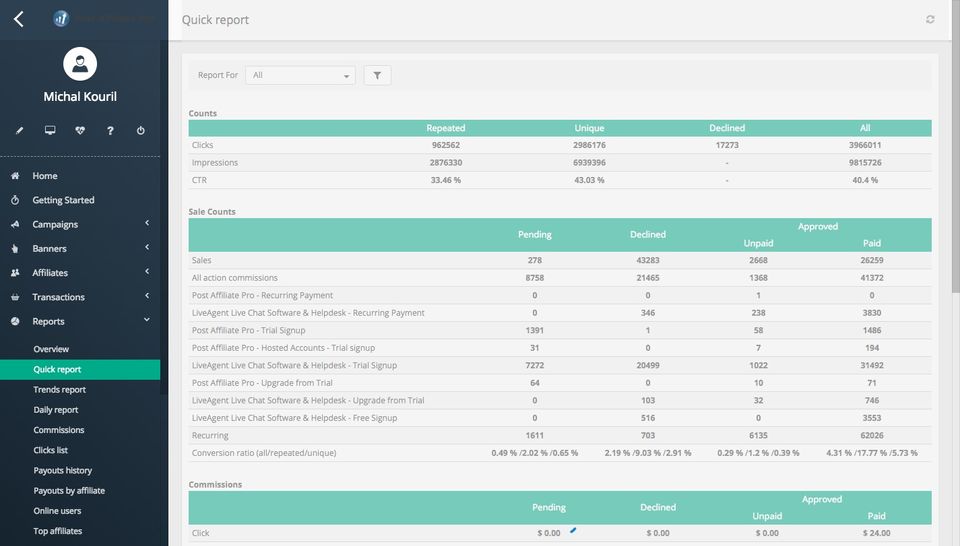Click the Unique column header in Counts

(589, 128)
